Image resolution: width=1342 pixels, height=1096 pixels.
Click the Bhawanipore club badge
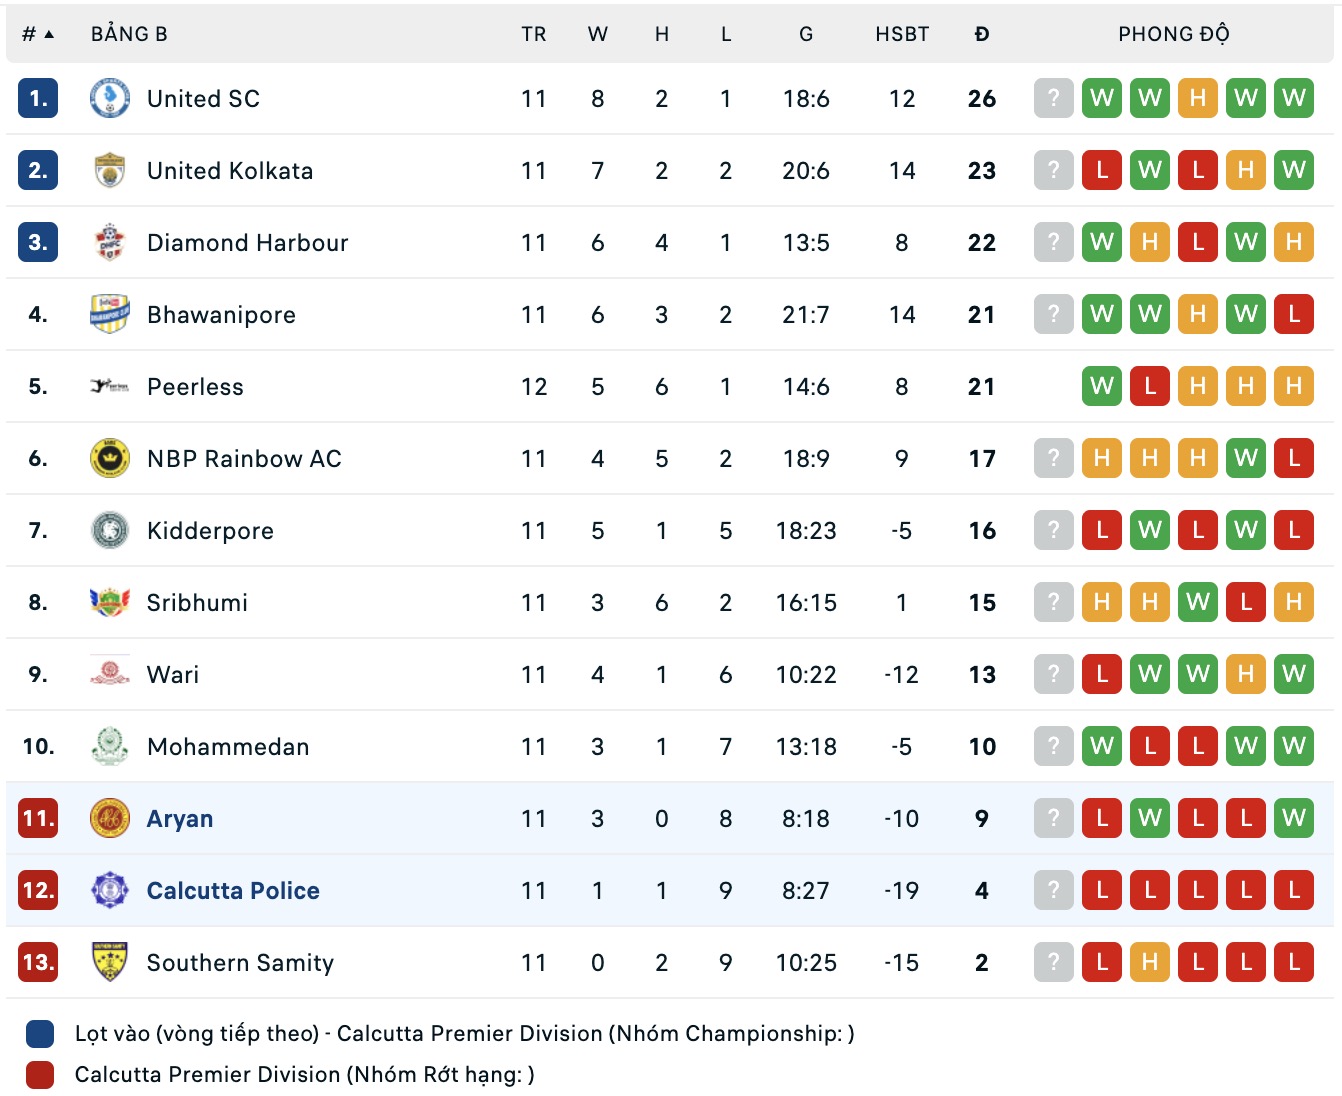coord(109,315)
